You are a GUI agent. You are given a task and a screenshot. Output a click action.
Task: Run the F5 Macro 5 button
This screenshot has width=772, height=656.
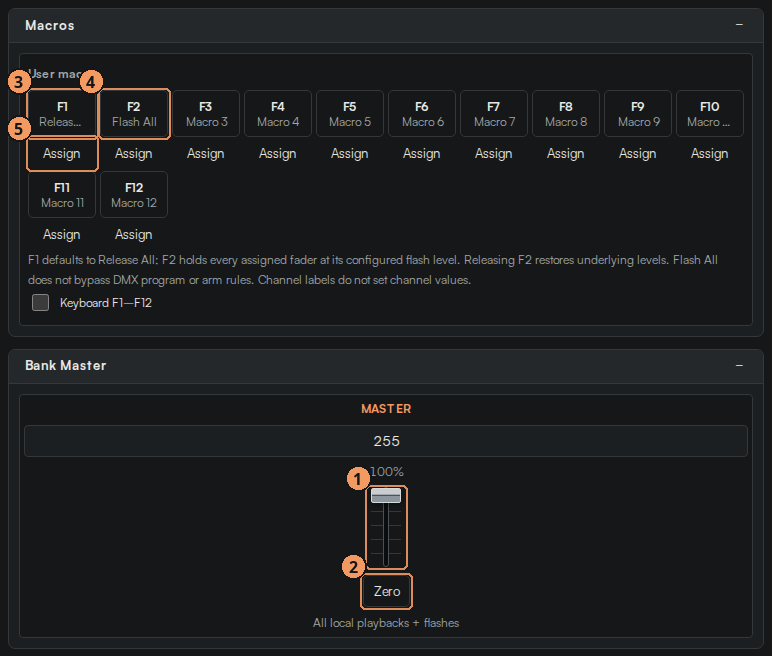pyautogui.click(x=350, y=114)
